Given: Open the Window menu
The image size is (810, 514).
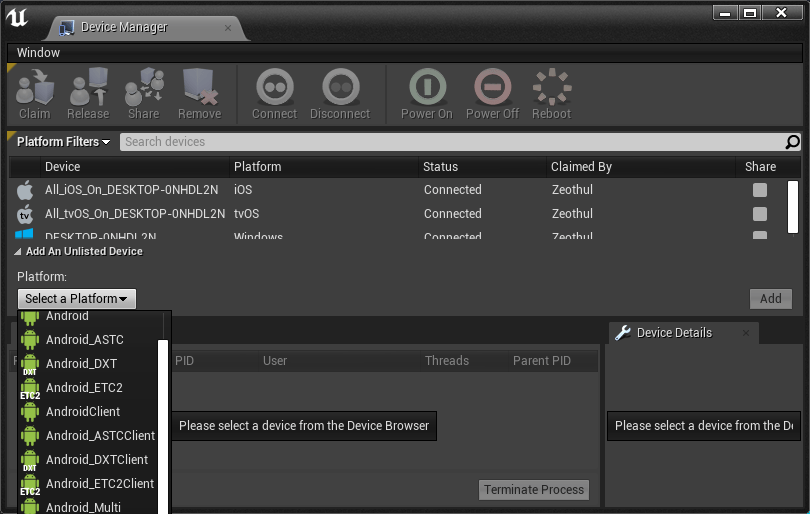Looking at the screenshot, I should pos(38,52).
